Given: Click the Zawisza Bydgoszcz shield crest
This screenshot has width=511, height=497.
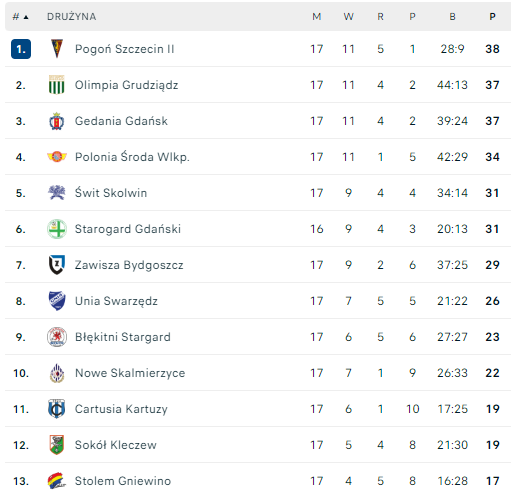Looking at the screenshot, I should pos(57,265).
